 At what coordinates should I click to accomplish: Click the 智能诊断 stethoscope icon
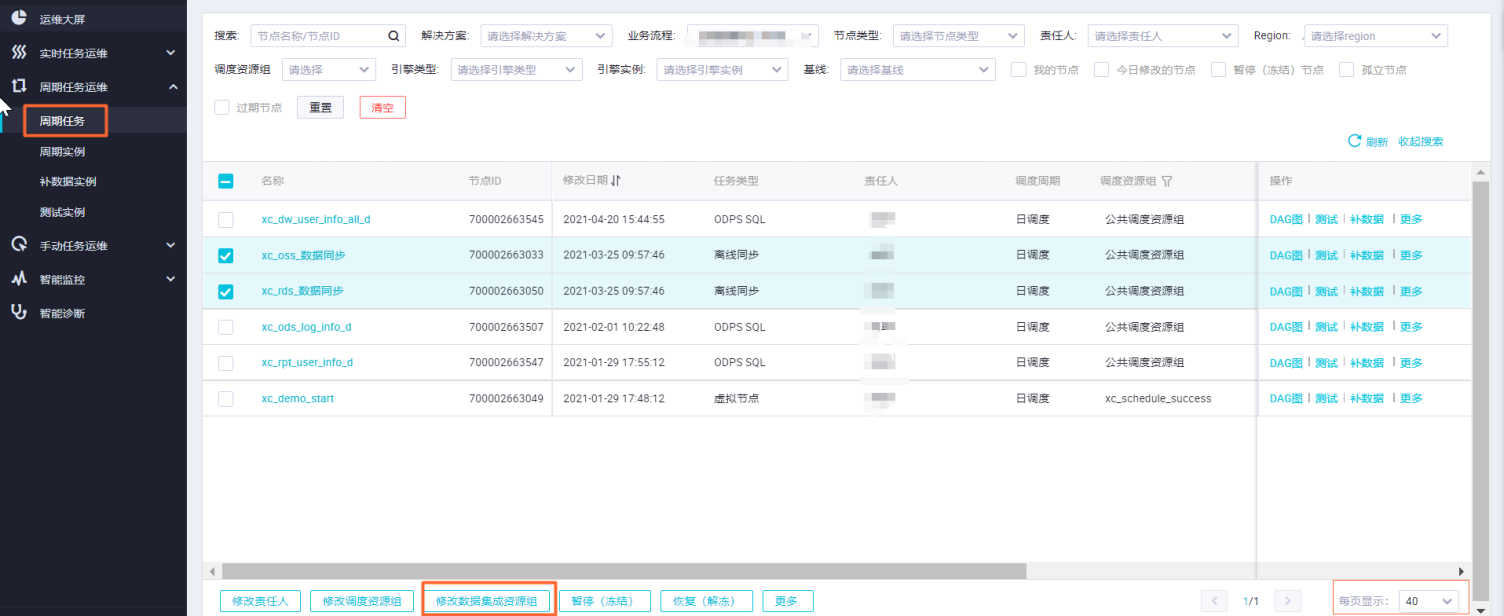click(19, 312)
